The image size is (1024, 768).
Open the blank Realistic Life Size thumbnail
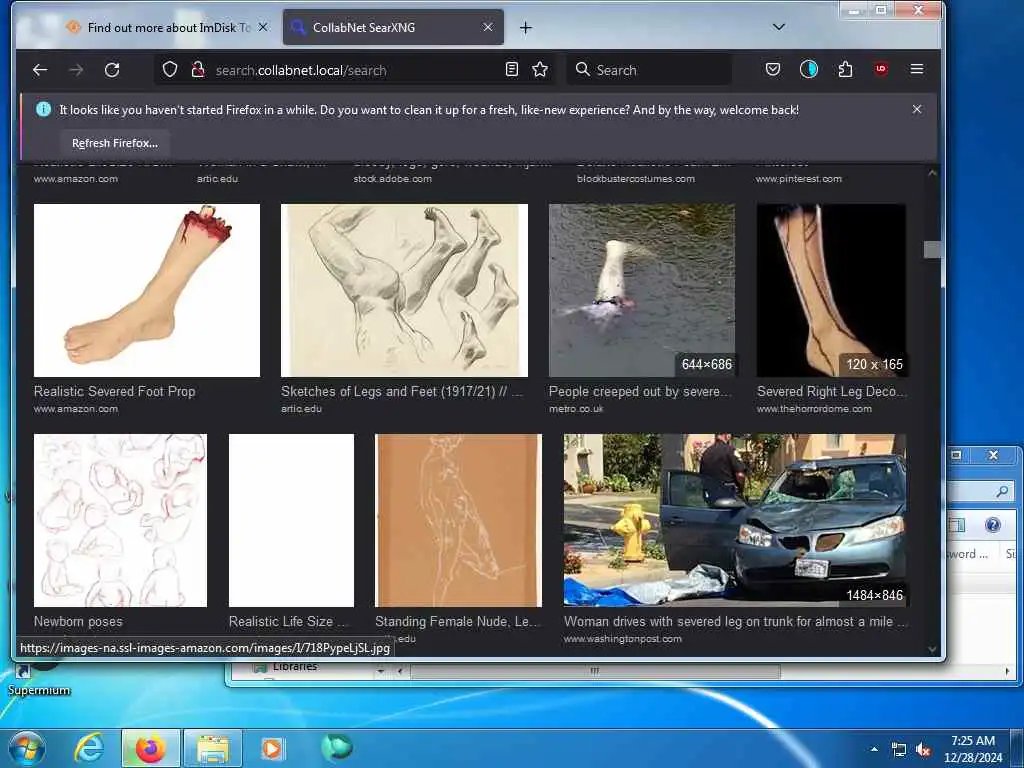tap(291, 520)
